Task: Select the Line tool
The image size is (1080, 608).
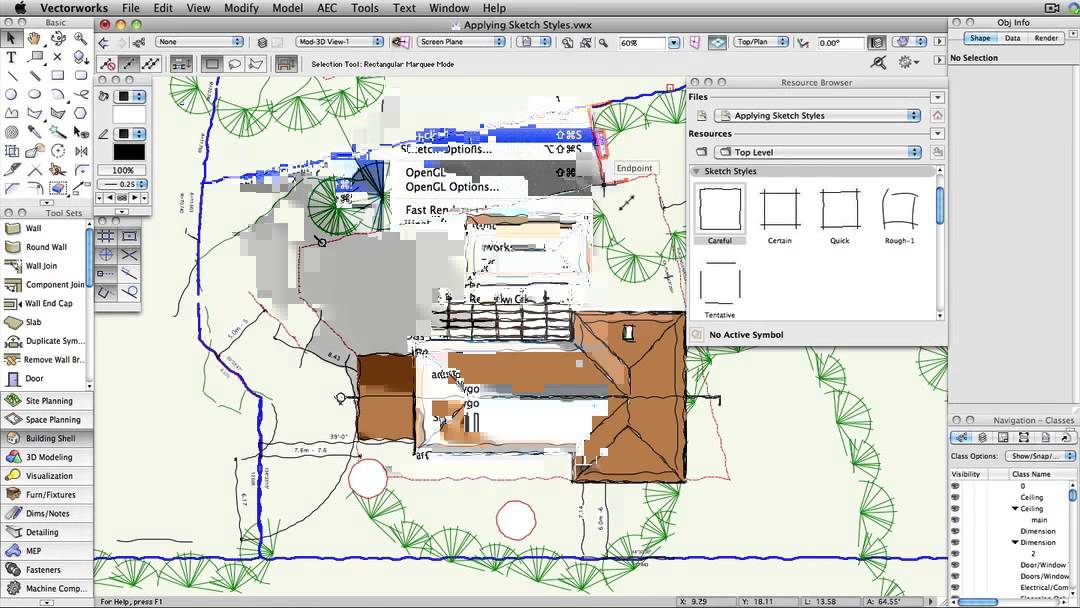Action: click(x=12, y=76)
